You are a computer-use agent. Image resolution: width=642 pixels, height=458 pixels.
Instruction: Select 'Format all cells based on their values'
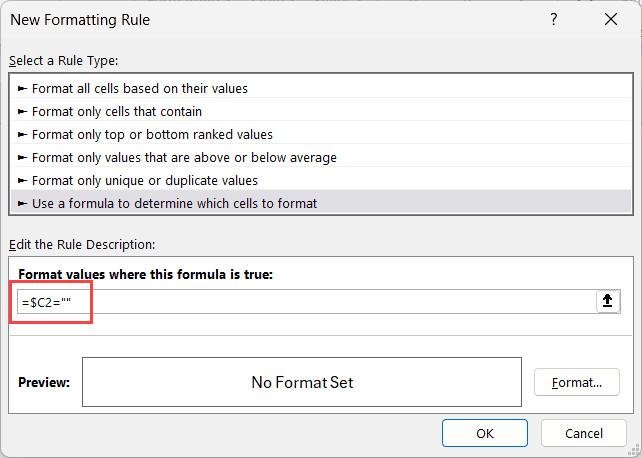(139, 89)
